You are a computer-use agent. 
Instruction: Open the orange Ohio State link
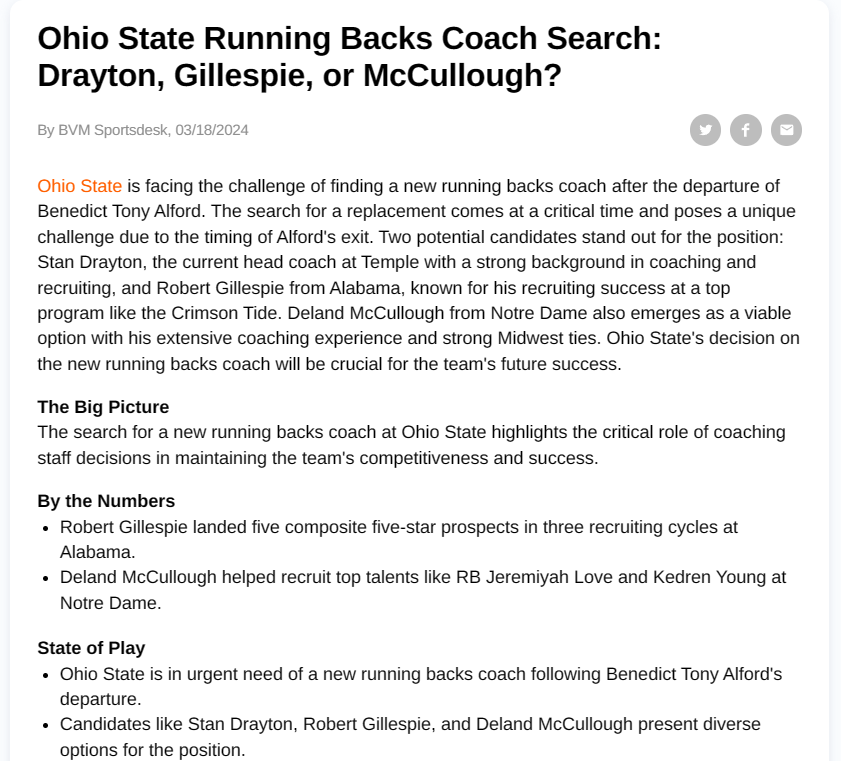point(80,186)
